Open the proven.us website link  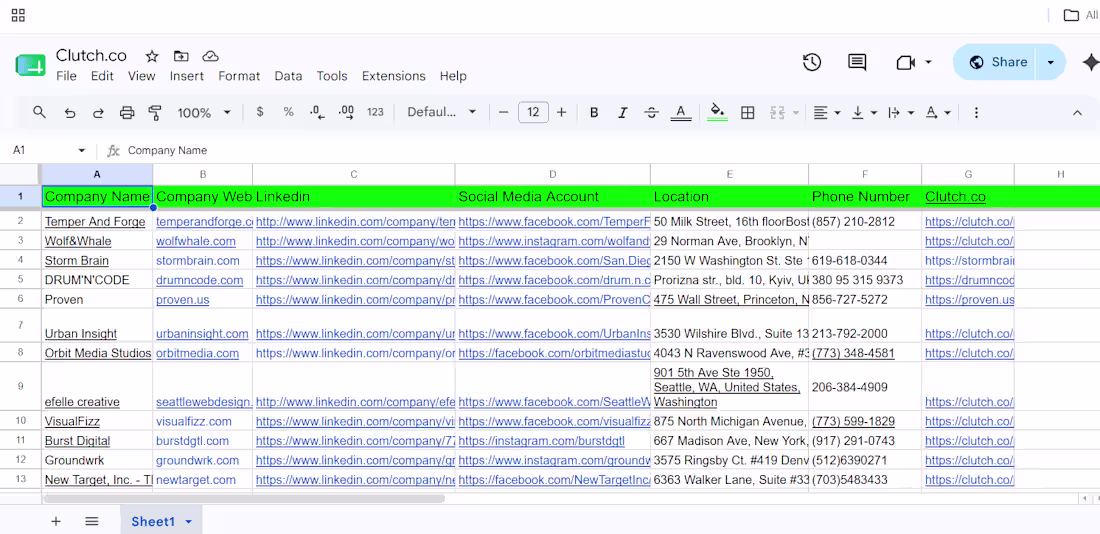click(x=182, y=300)
